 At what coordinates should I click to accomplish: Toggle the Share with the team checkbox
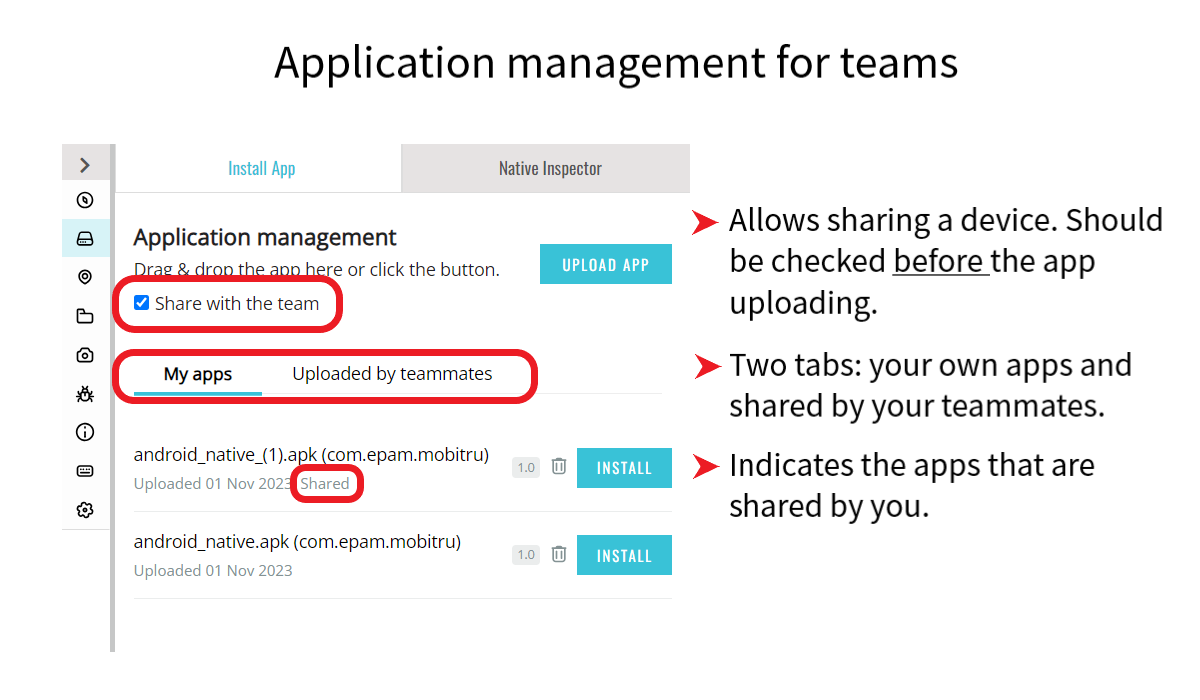pyautogui.click(x=142, y=303)
